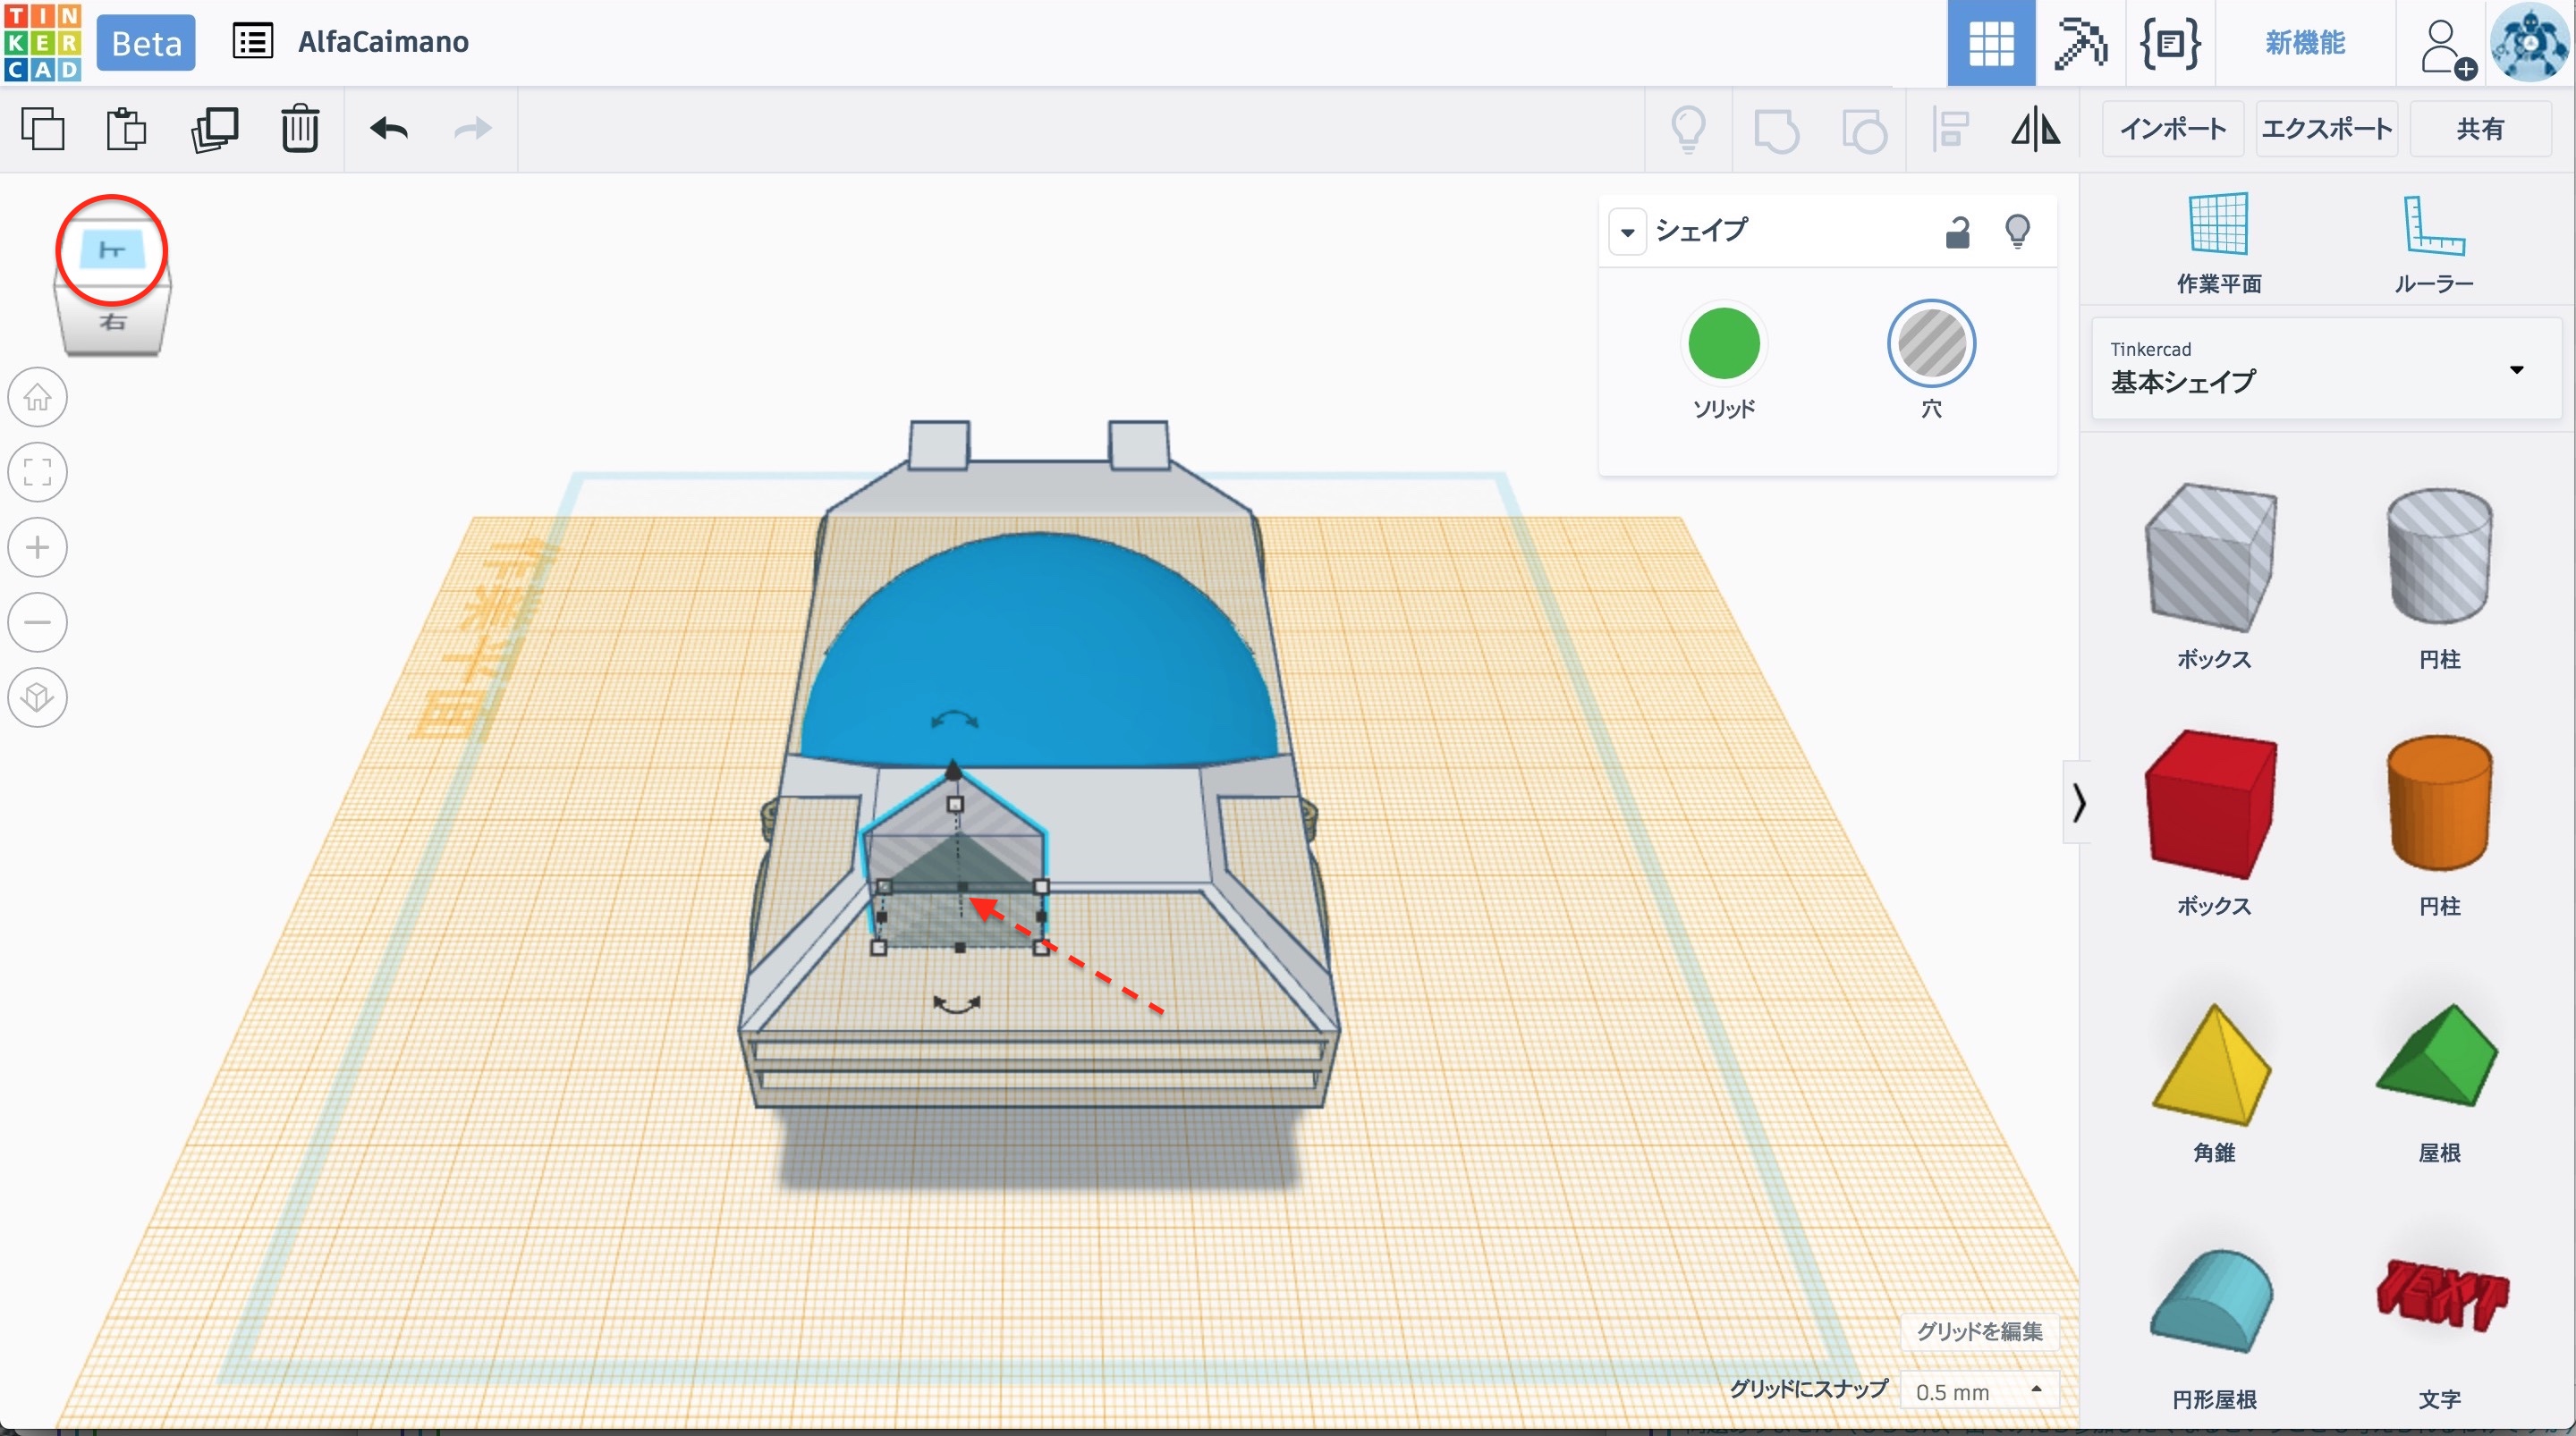Set shape to hole mode

(x=1930, y=344)
